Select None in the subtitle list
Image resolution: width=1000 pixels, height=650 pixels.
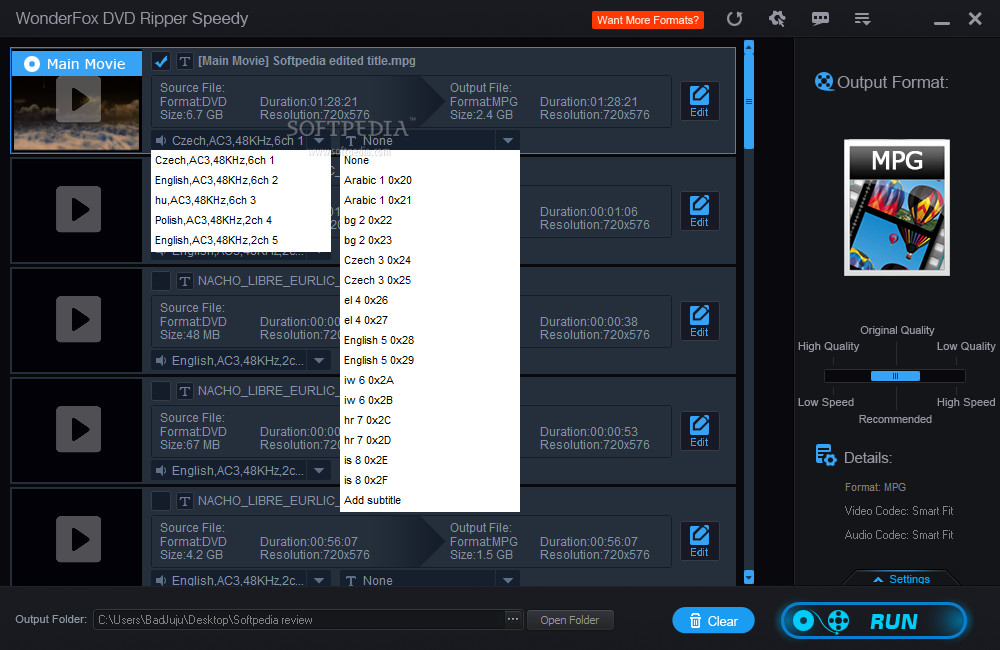pyautogui.click(x=430, y=160)
